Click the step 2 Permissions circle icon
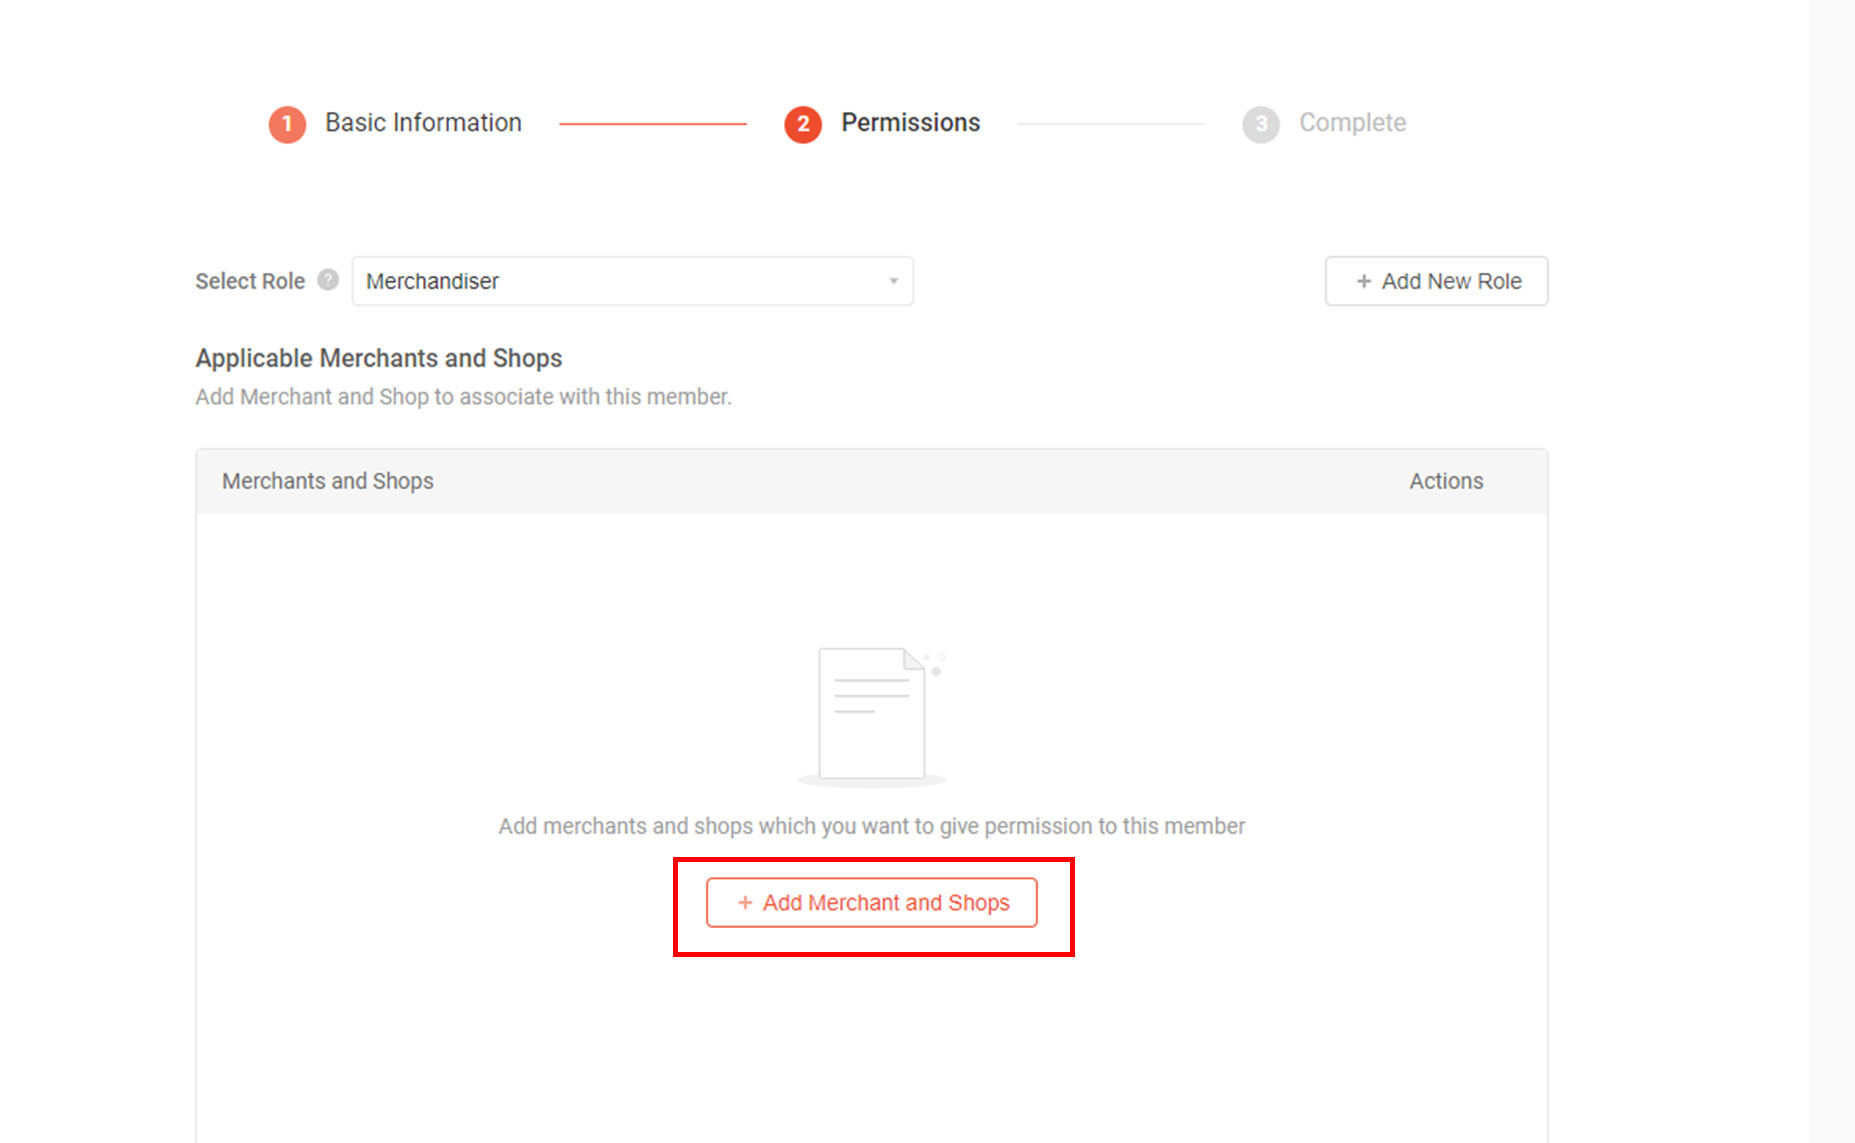This screenshot has height=1143, width=1855. pos(803,124)
